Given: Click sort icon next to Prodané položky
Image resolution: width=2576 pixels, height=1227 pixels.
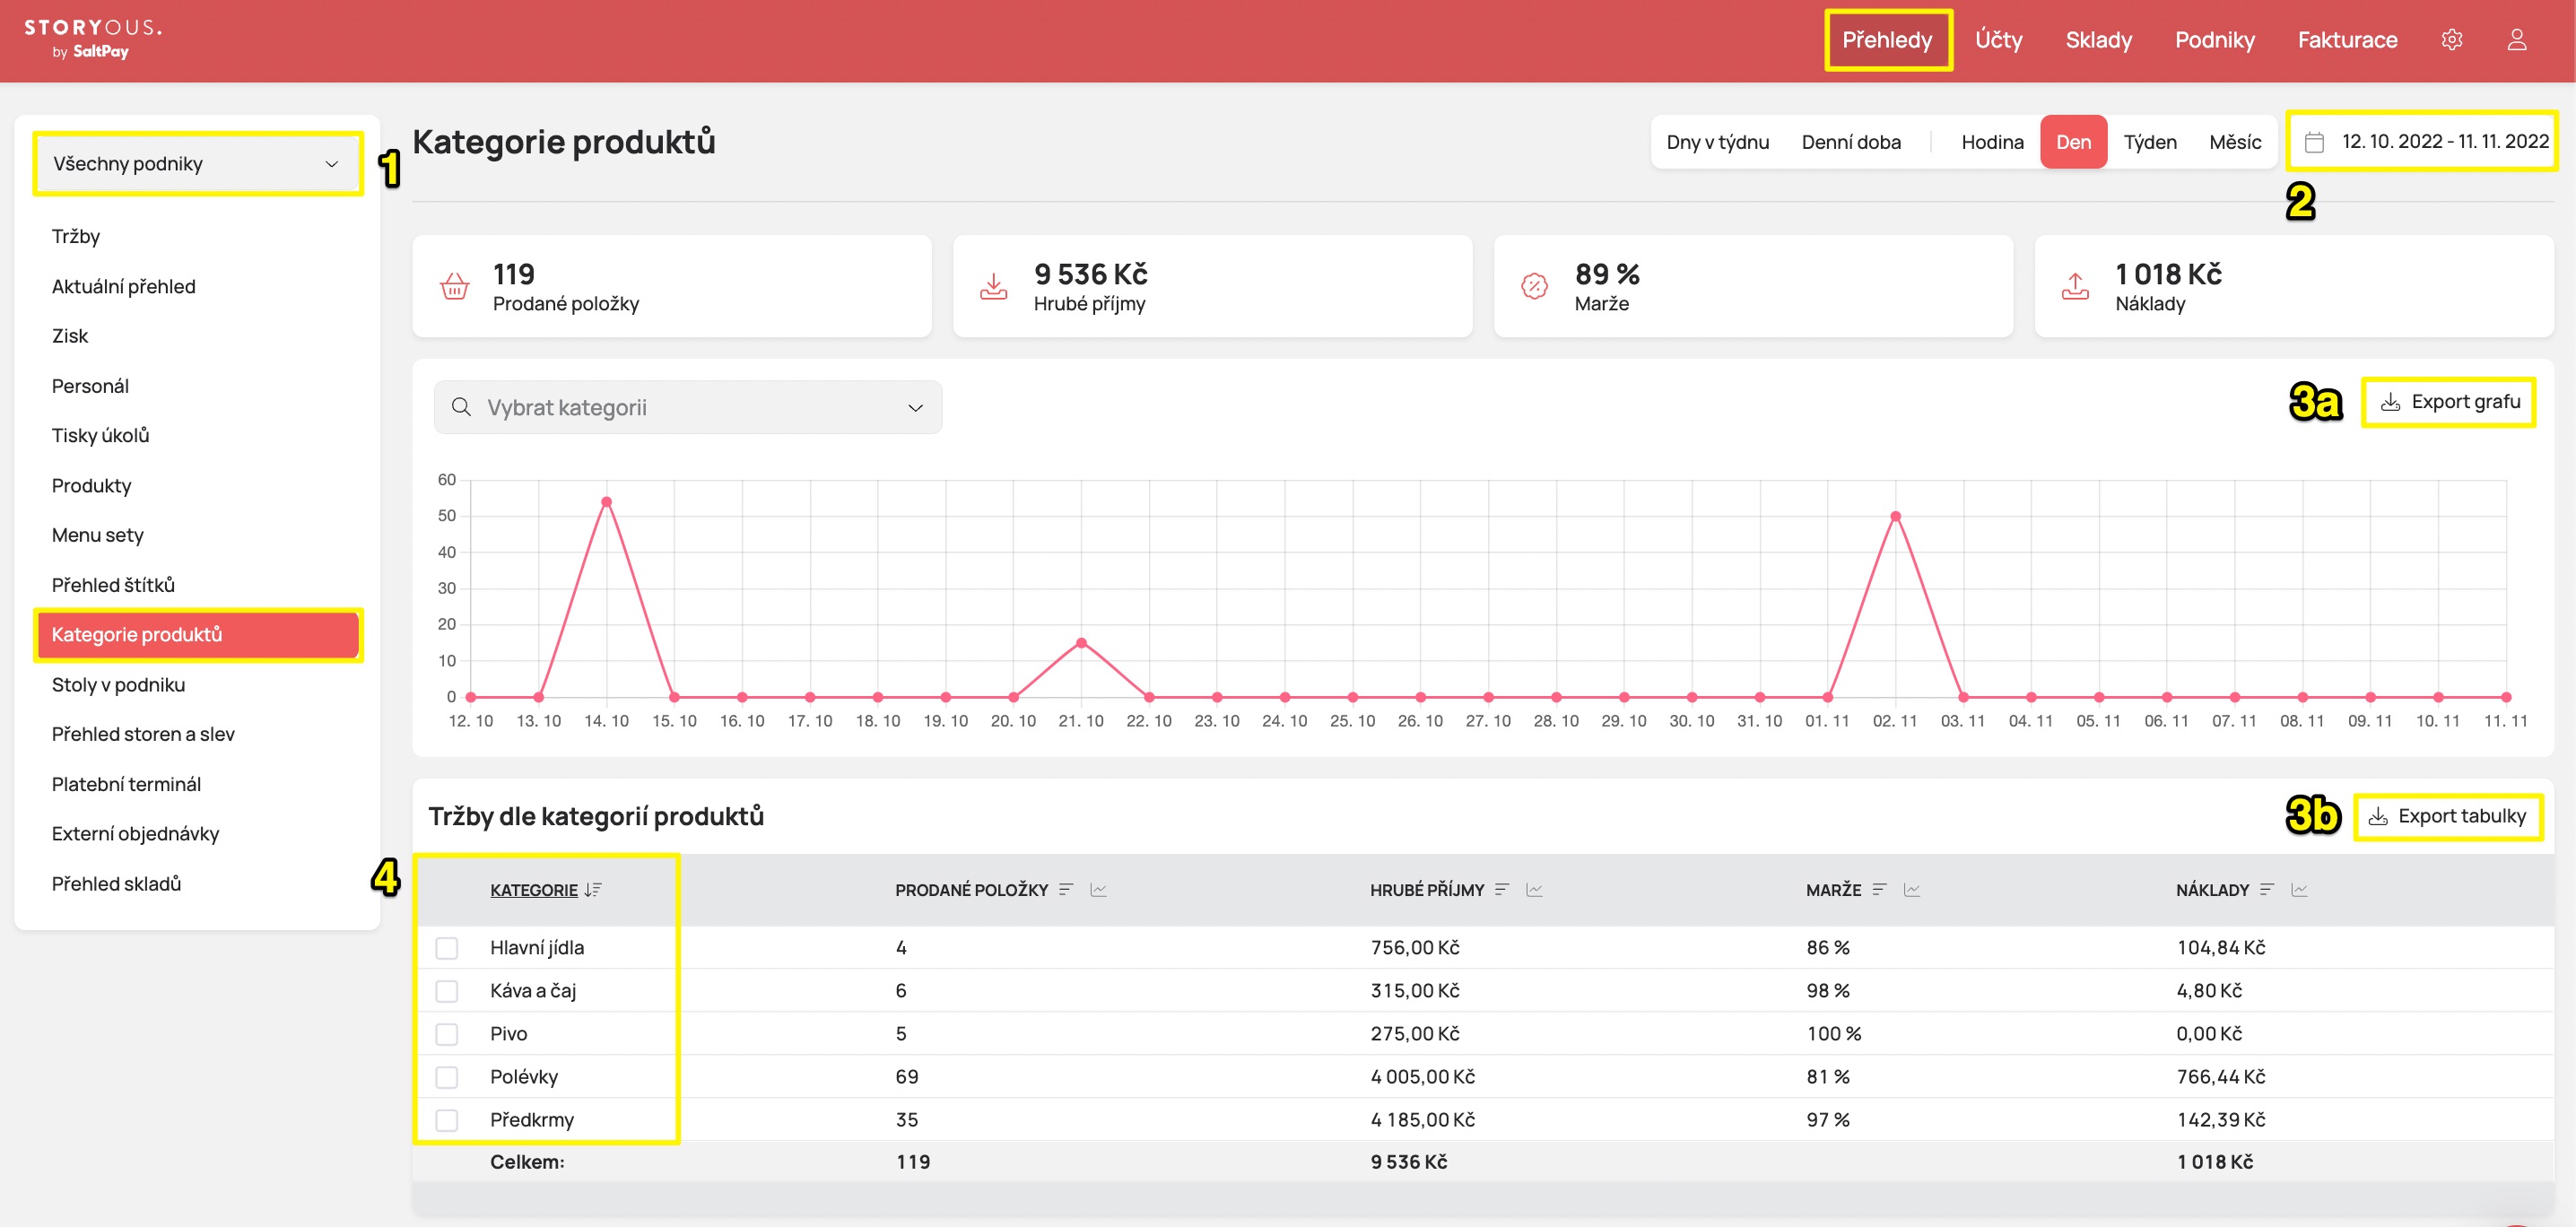Looking at the screenshot, I should (x=1066, y=889).
